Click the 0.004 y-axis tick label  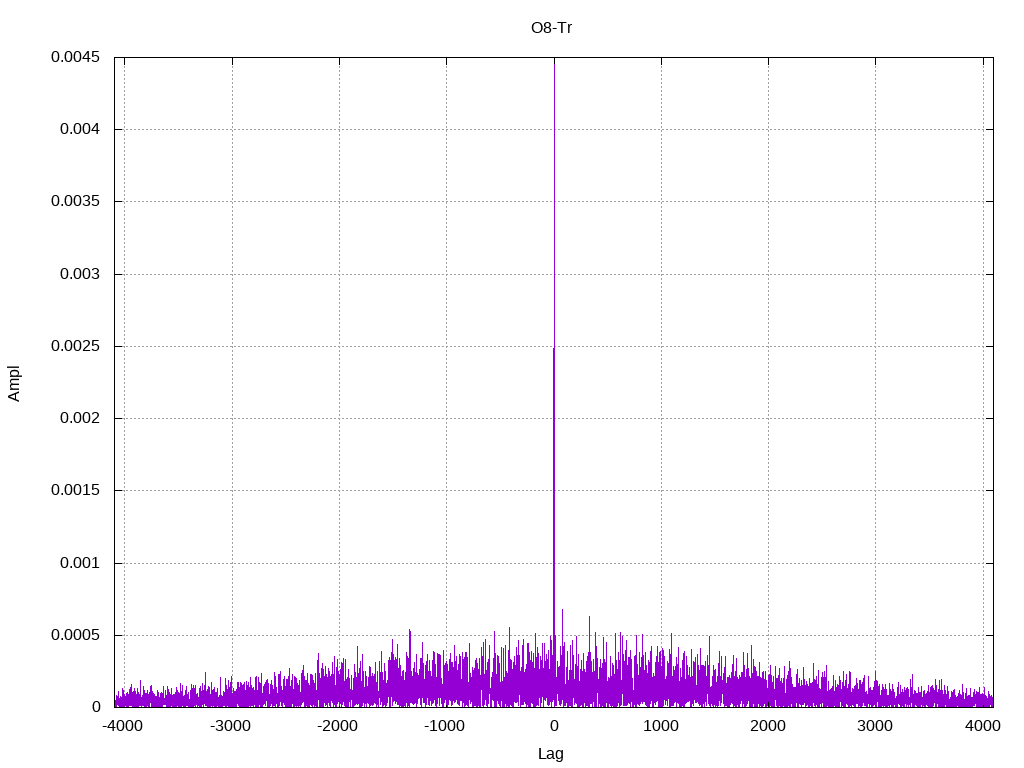[80, 129]
